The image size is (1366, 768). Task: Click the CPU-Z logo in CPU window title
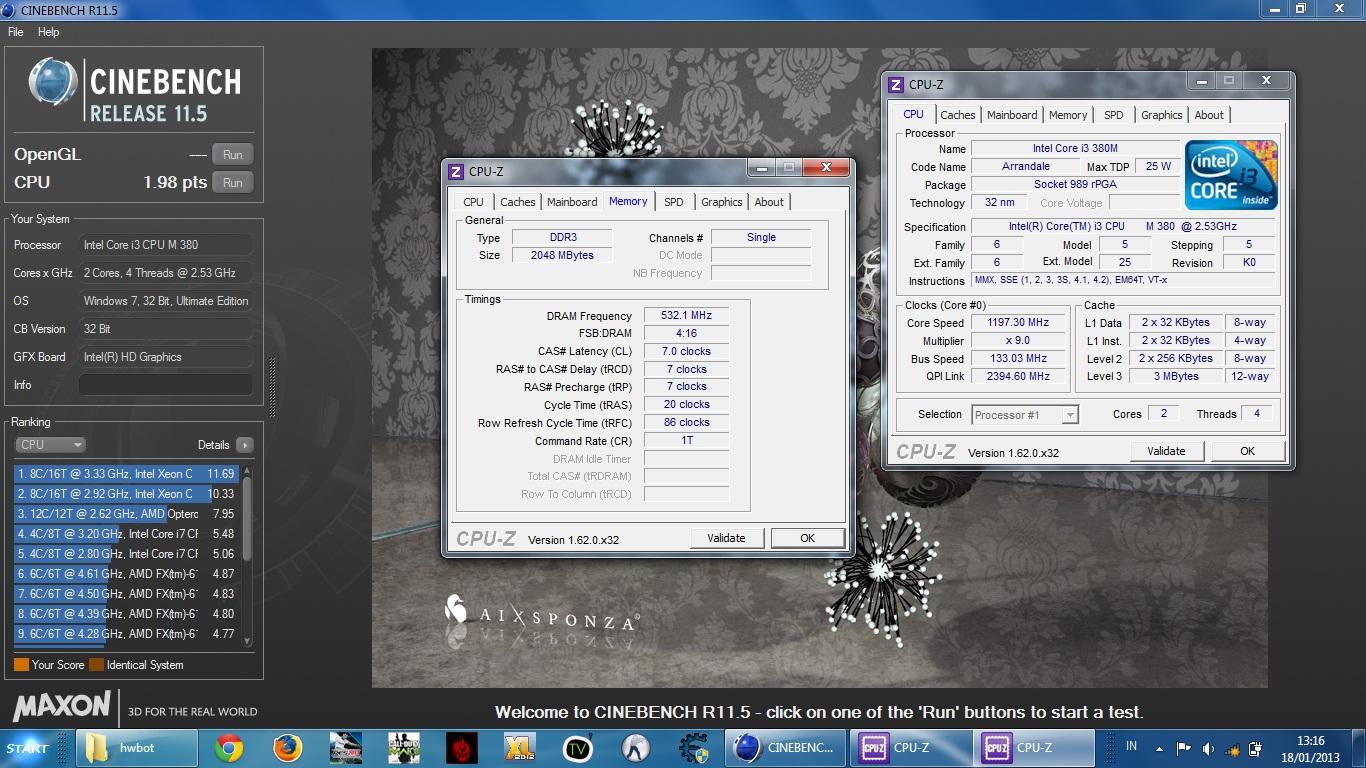896,85
